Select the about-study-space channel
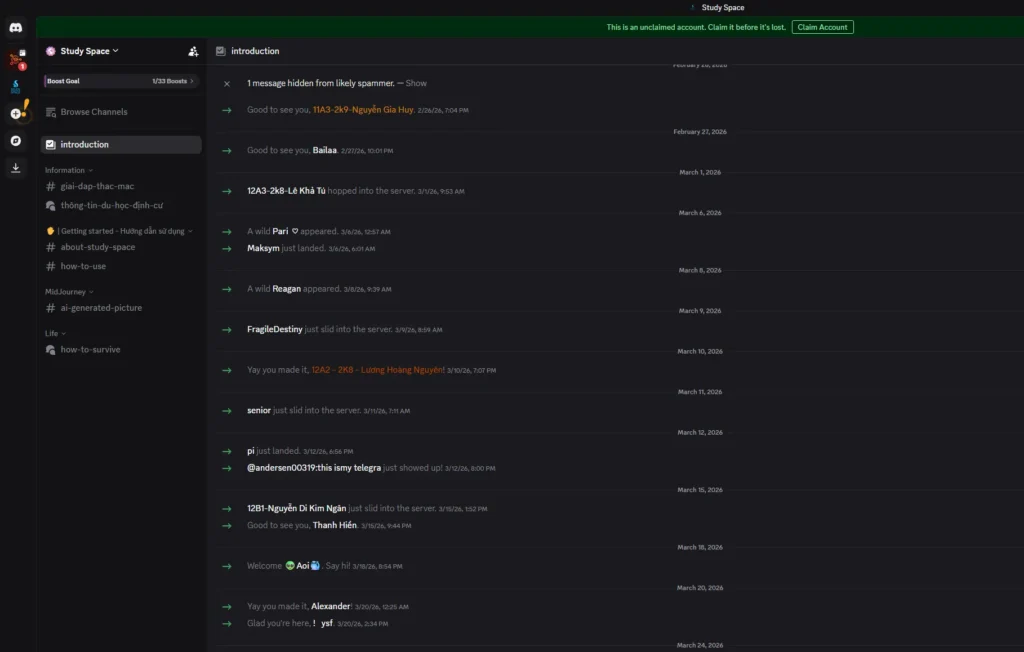Screen dimensions: 1024x652 click(x=99, y=246)
